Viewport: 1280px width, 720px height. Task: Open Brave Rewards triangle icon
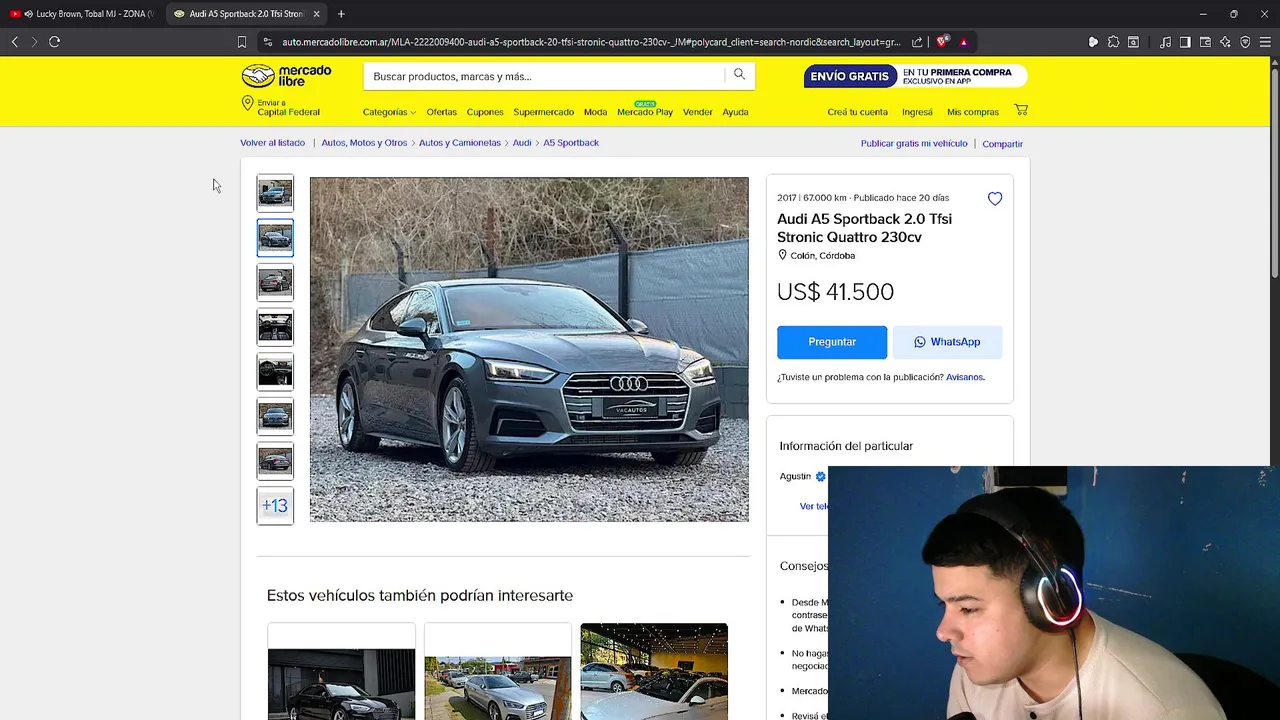(963, 42)
